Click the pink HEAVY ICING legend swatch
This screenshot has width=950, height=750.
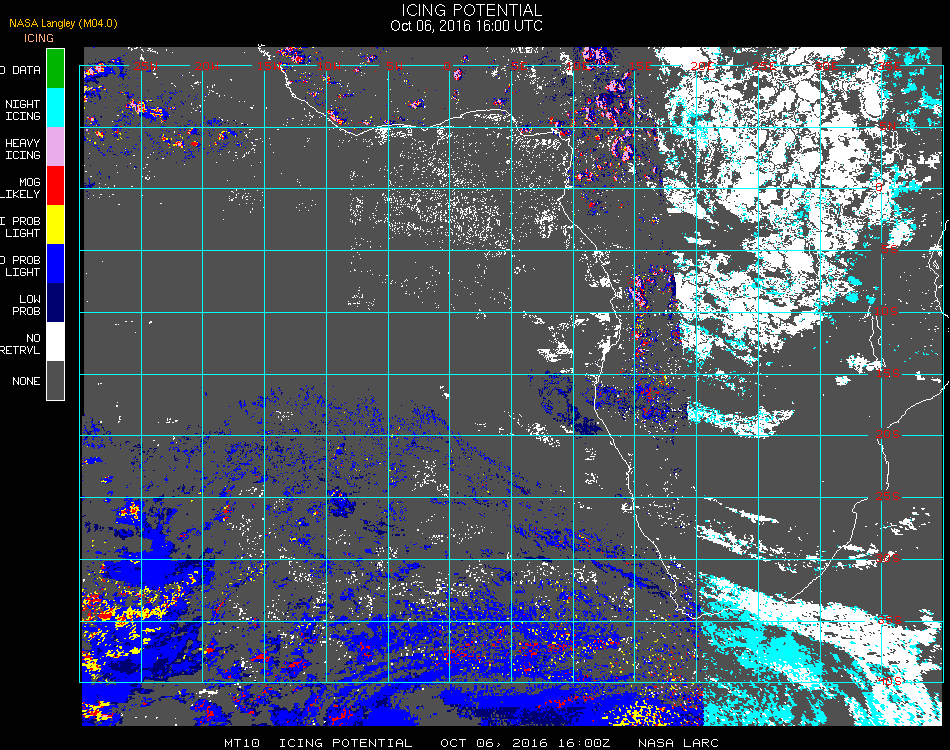pos(55,147)
